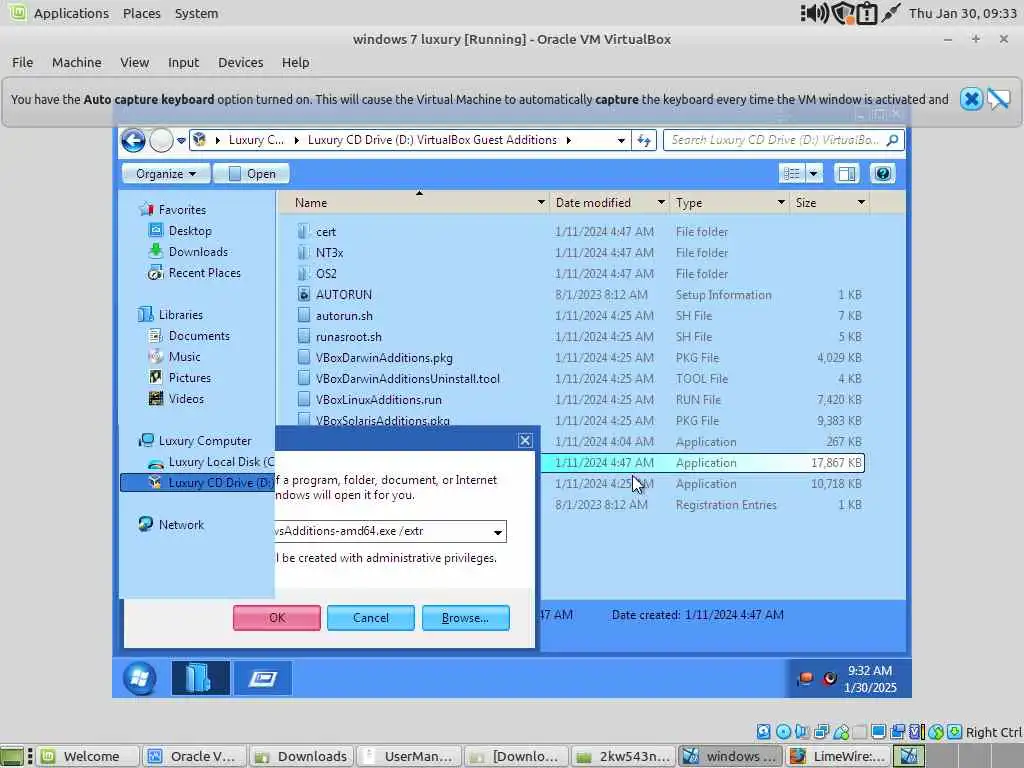Switch to UserMan... task in host taskbar

[x=409, y=756]
